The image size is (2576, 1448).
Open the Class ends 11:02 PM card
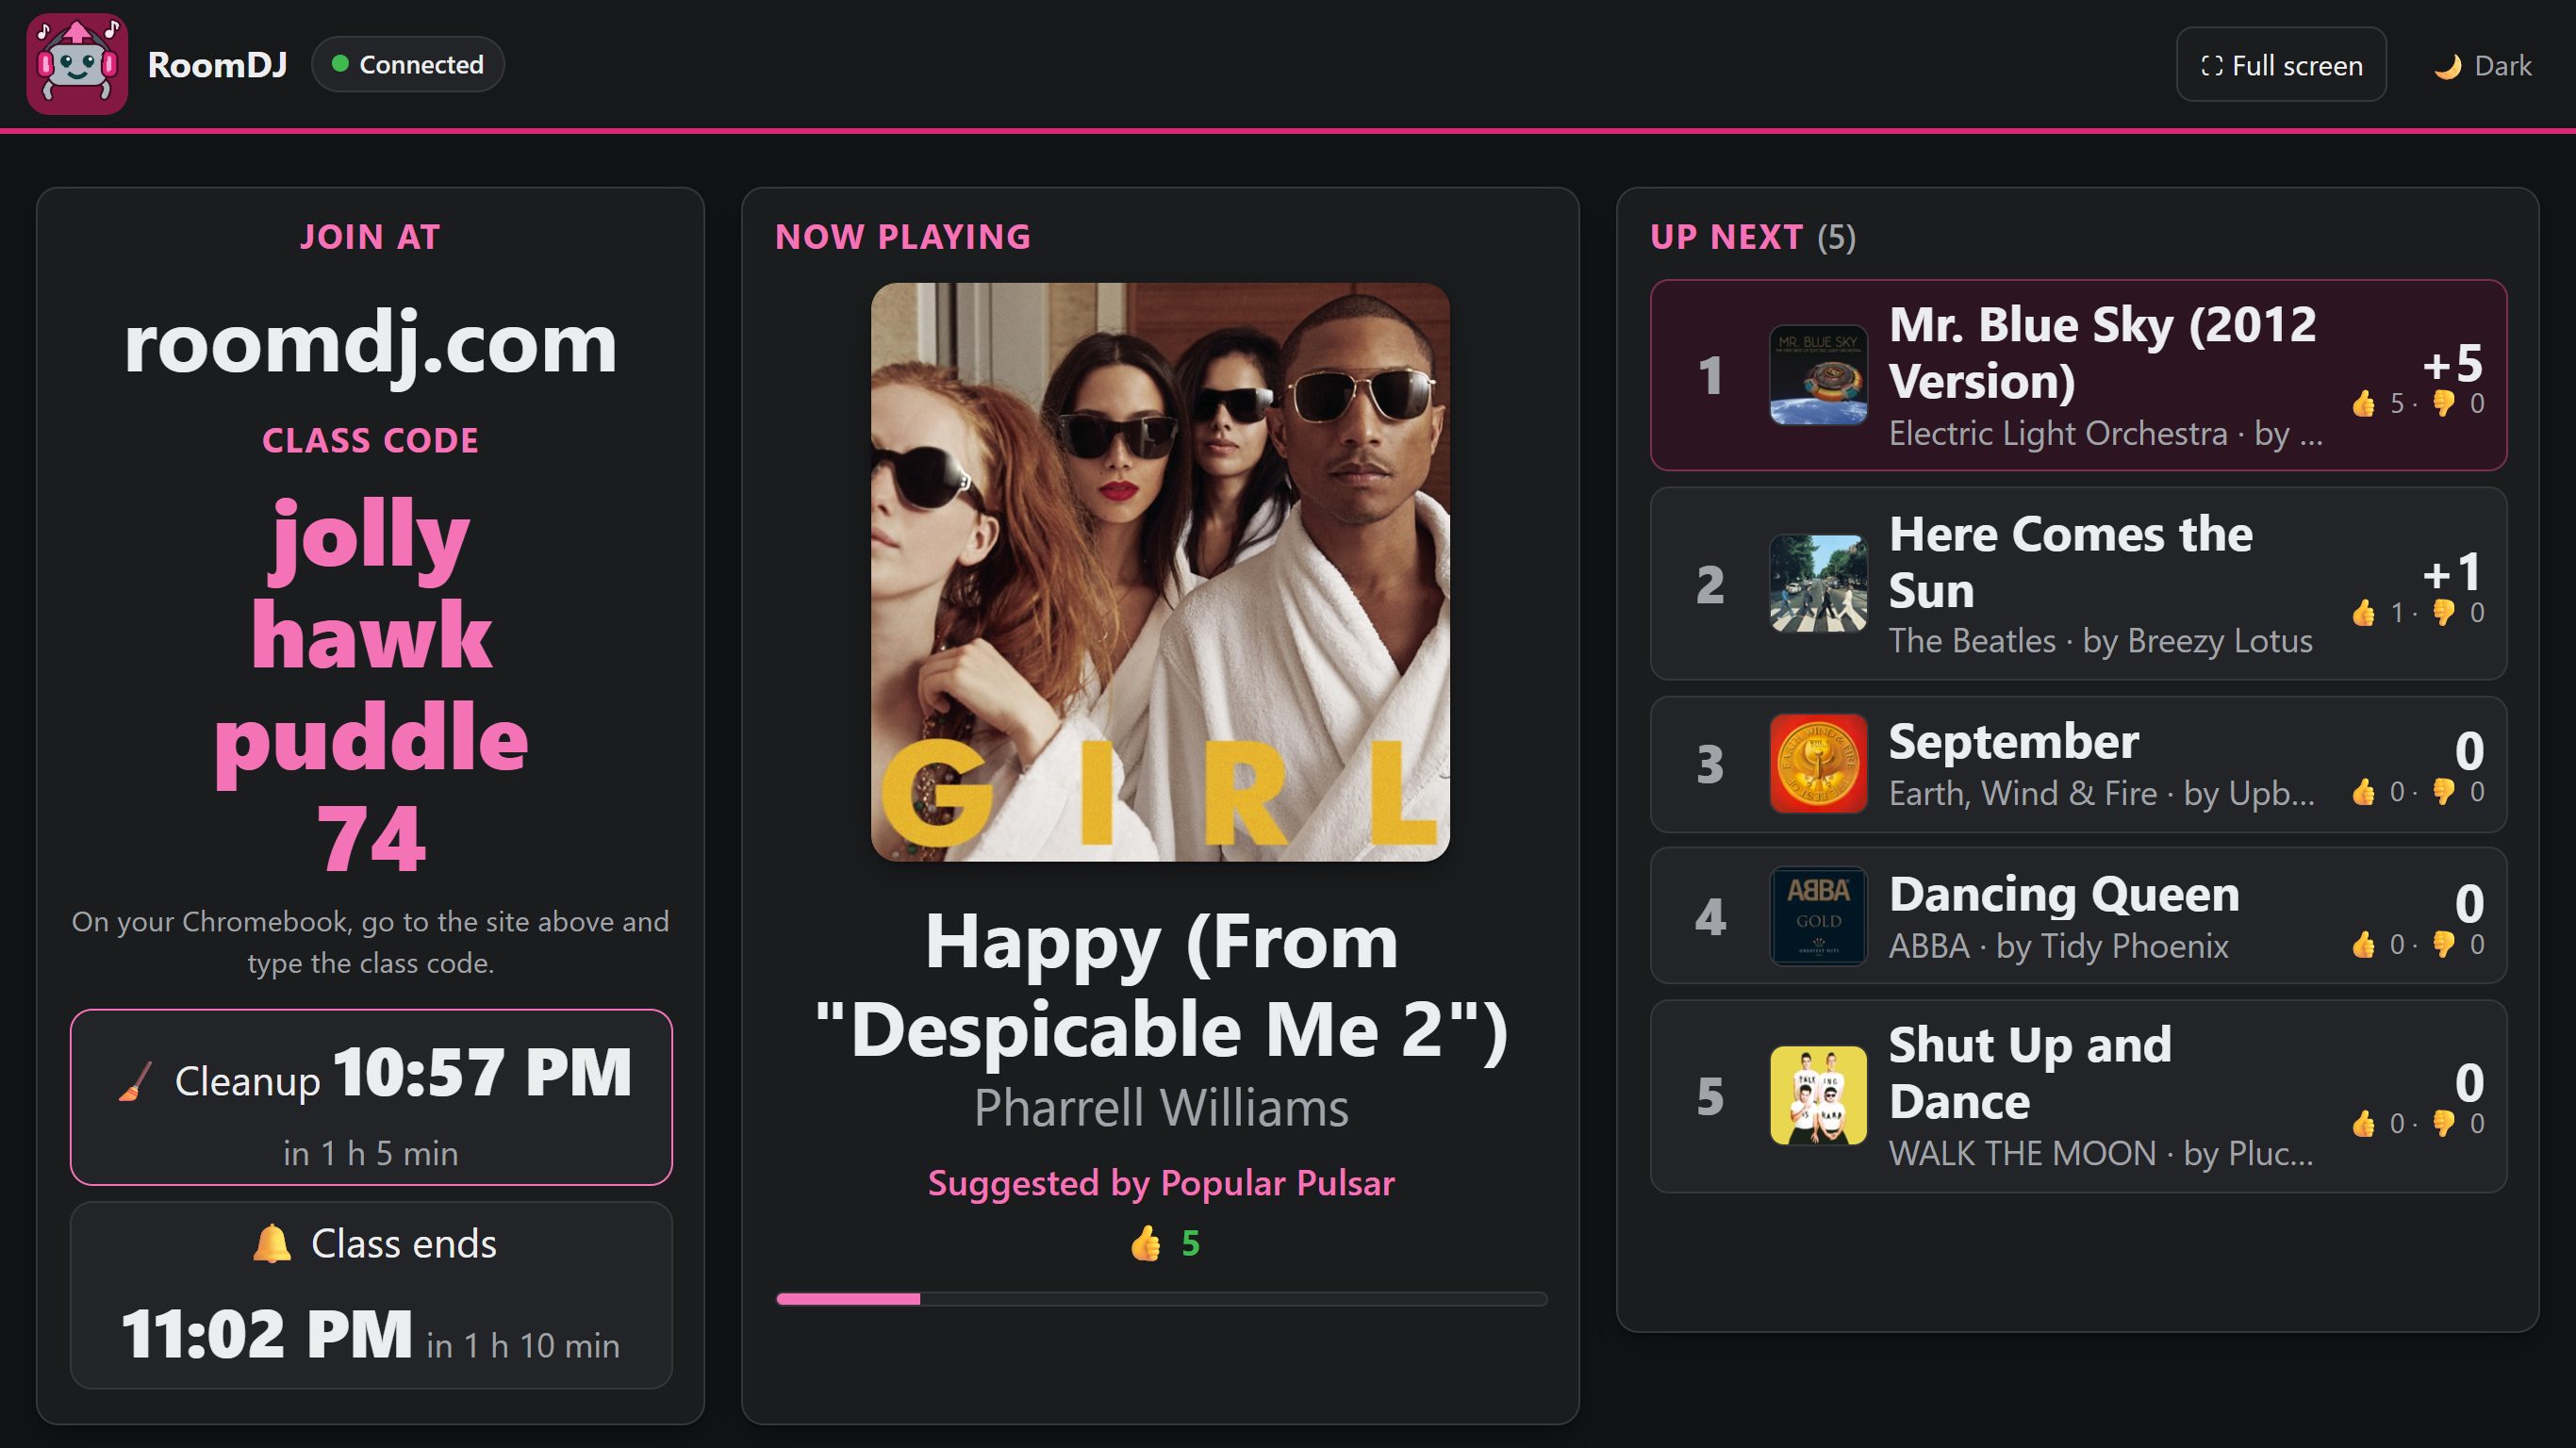(371, 1295)
